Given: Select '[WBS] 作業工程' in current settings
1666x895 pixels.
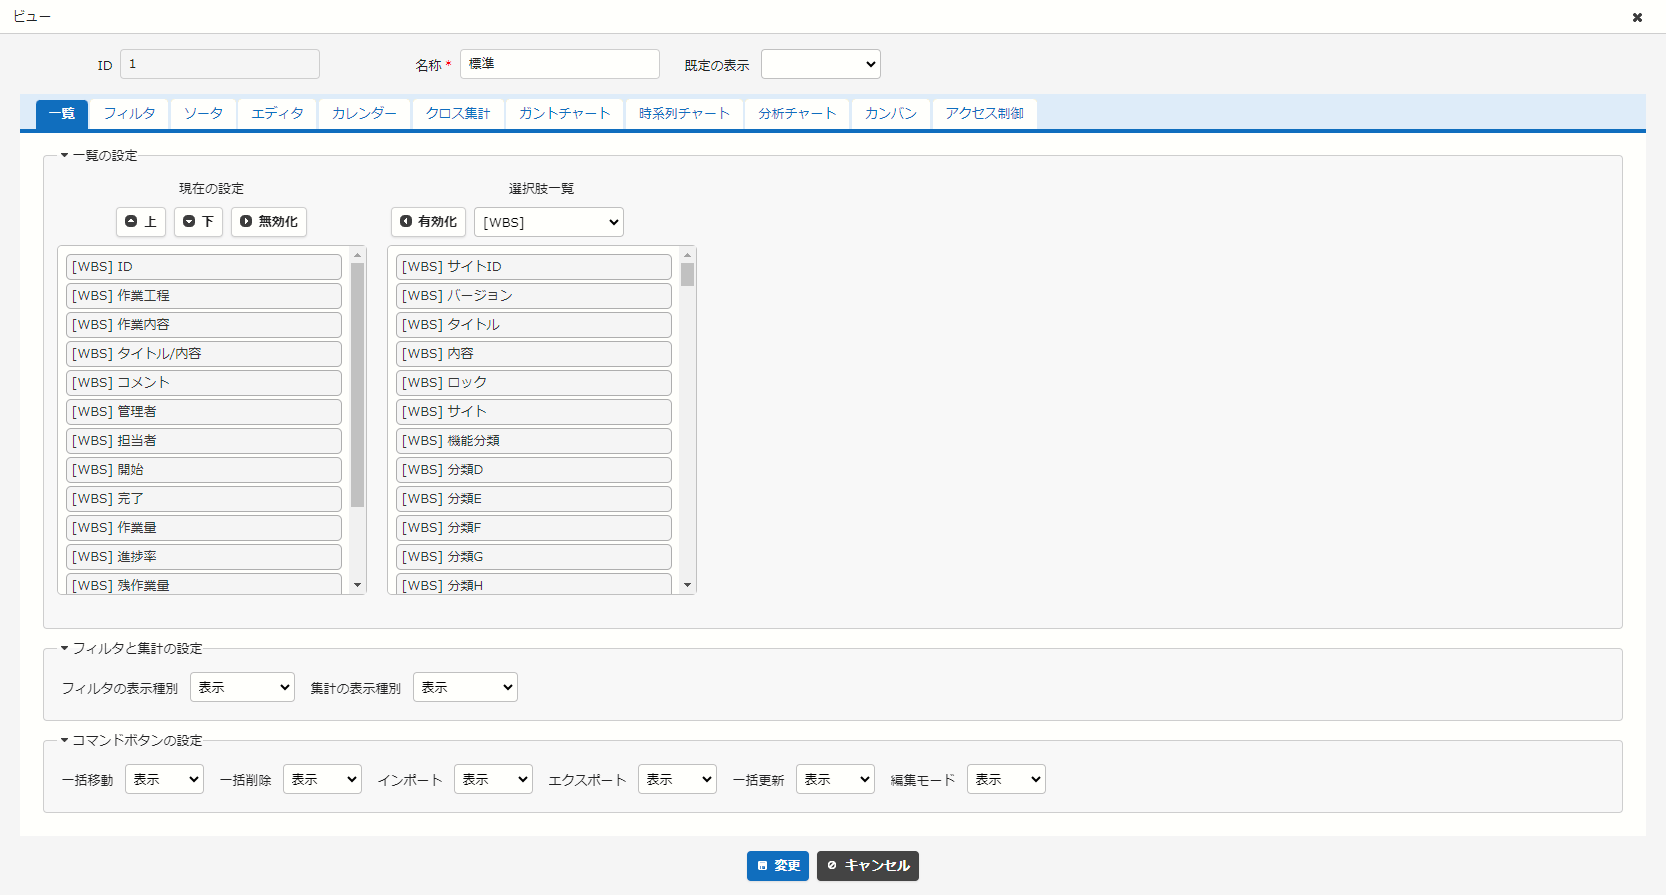Looking at the screenshot, I should coord(204,296).
